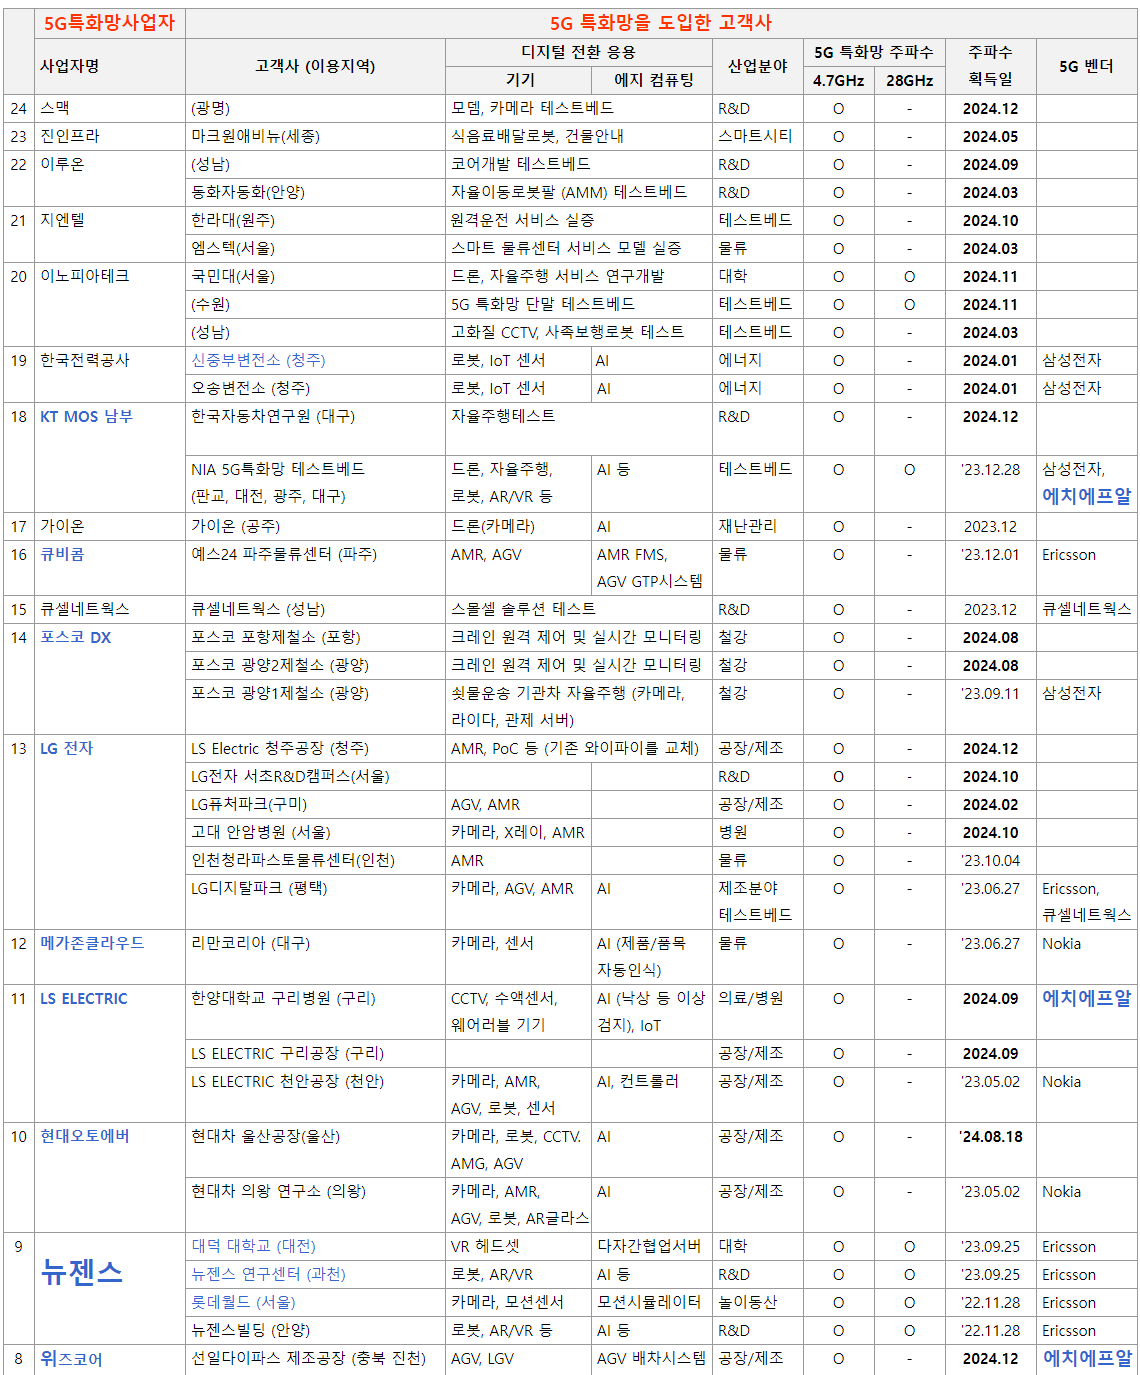The image size is (1140, 1375).
Task: Select the 포스코 광양1제철소 (광양) cell
Action: coord(315,707)
